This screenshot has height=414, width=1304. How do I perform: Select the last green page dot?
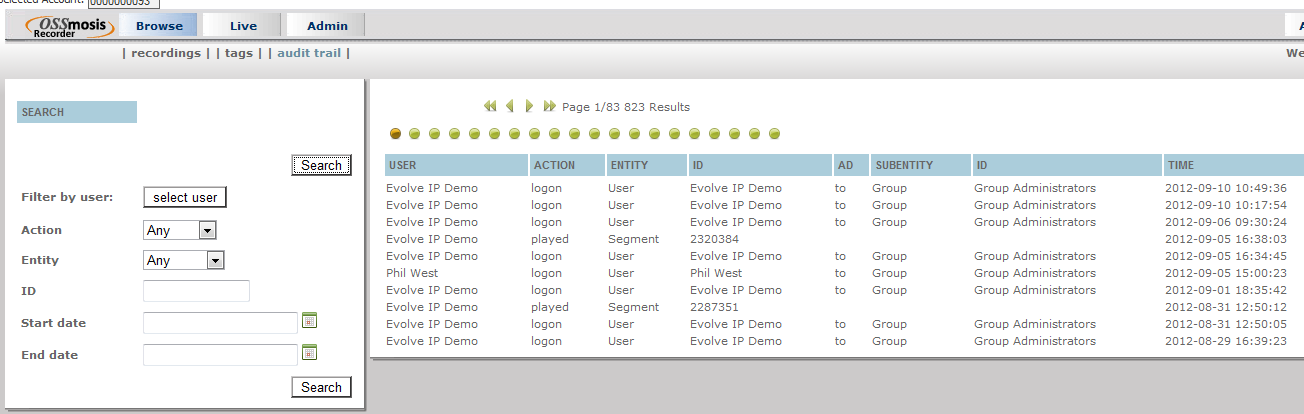[x=775, y=133]
